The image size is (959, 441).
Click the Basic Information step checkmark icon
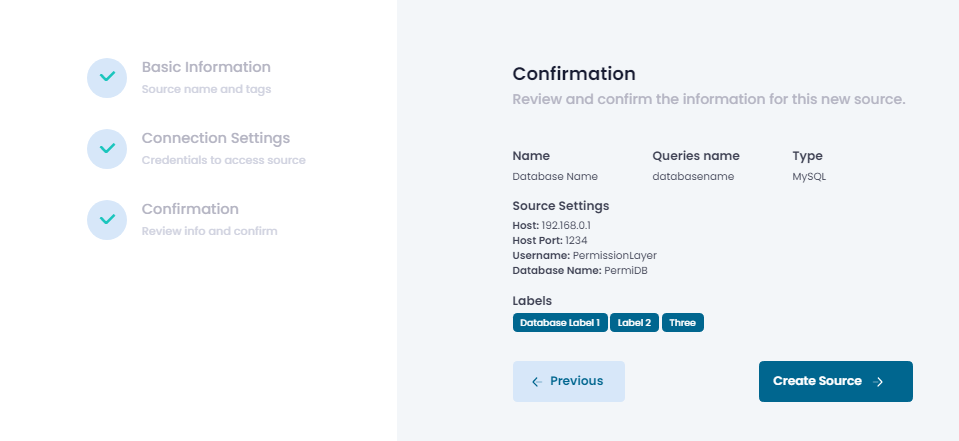click(x=107, y=77)
